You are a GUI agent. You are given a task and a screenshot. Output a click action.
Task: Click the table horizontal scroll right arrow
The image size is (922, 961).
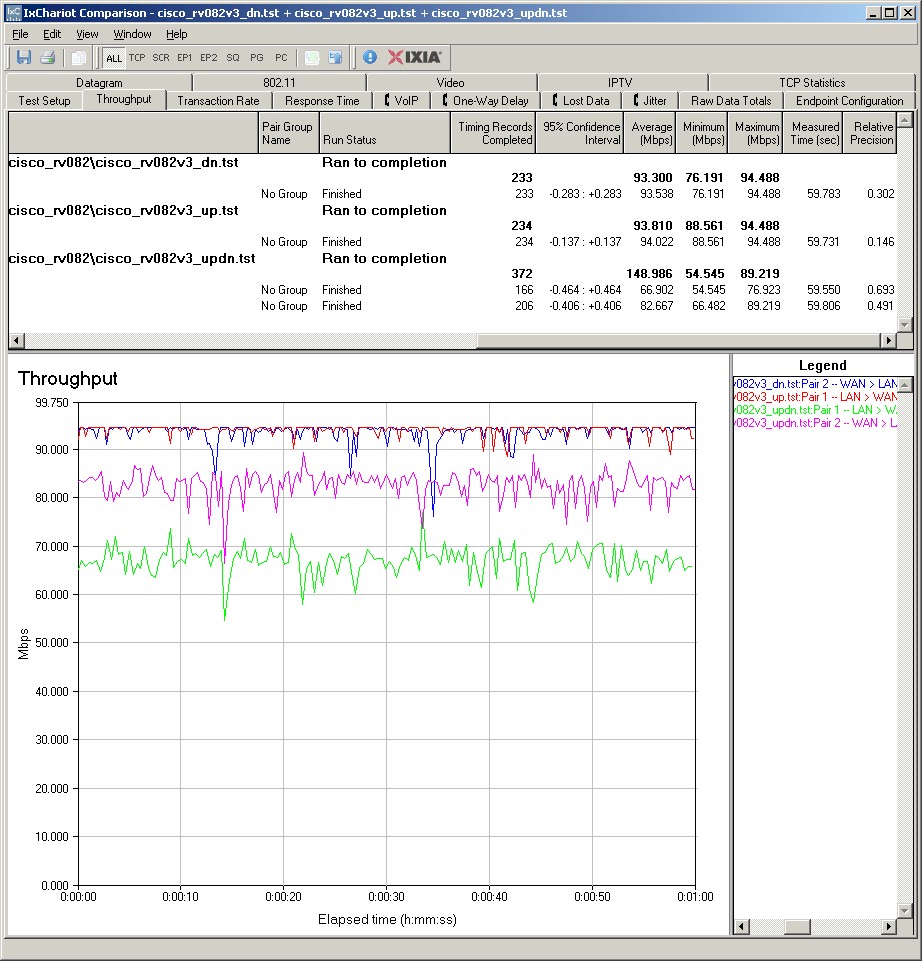tap(888, 340)
